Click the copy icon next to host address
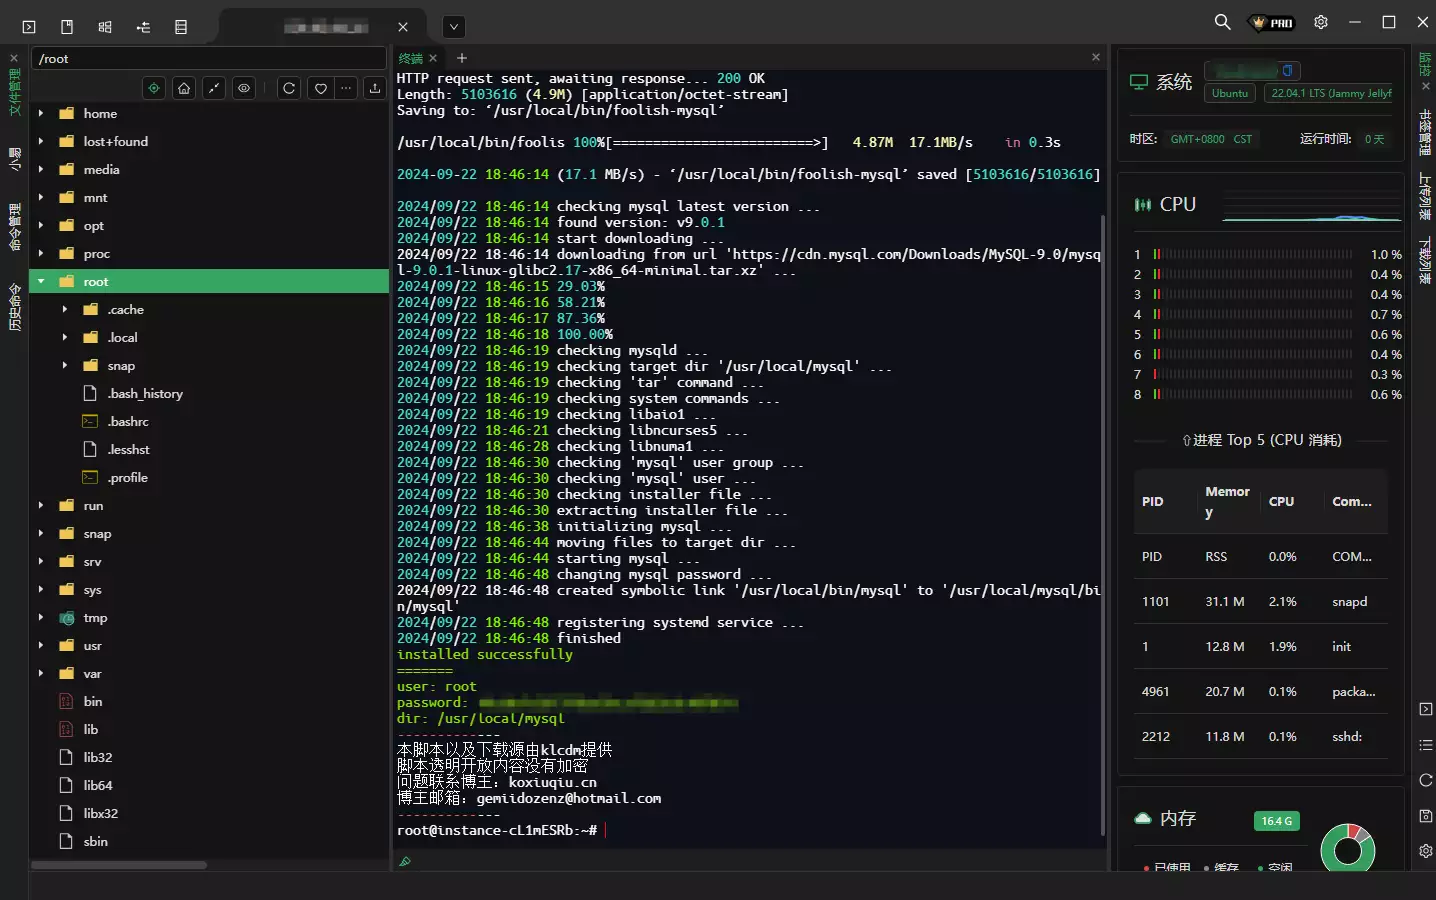The height and width of the screenshot is (900, 1436). pos(1288,70)
